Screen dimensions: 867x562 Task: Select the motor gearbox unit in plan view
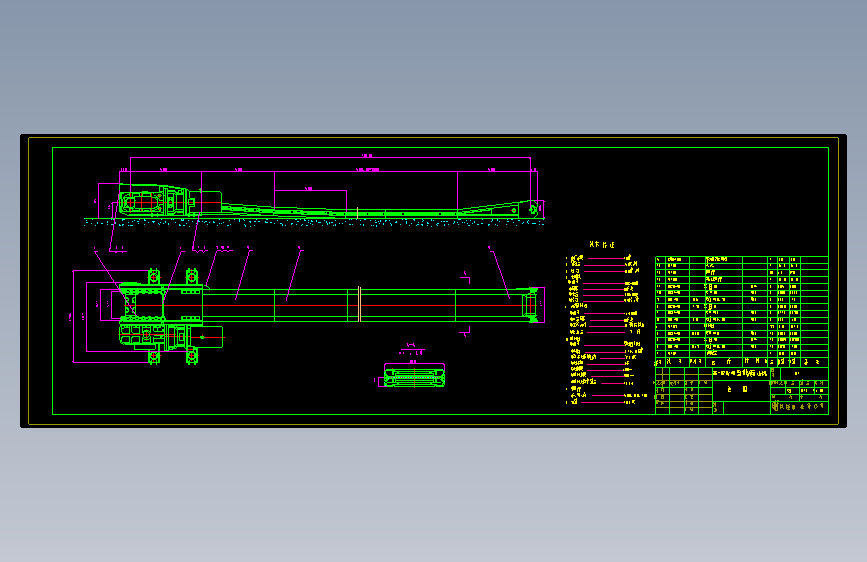point(171,337)
